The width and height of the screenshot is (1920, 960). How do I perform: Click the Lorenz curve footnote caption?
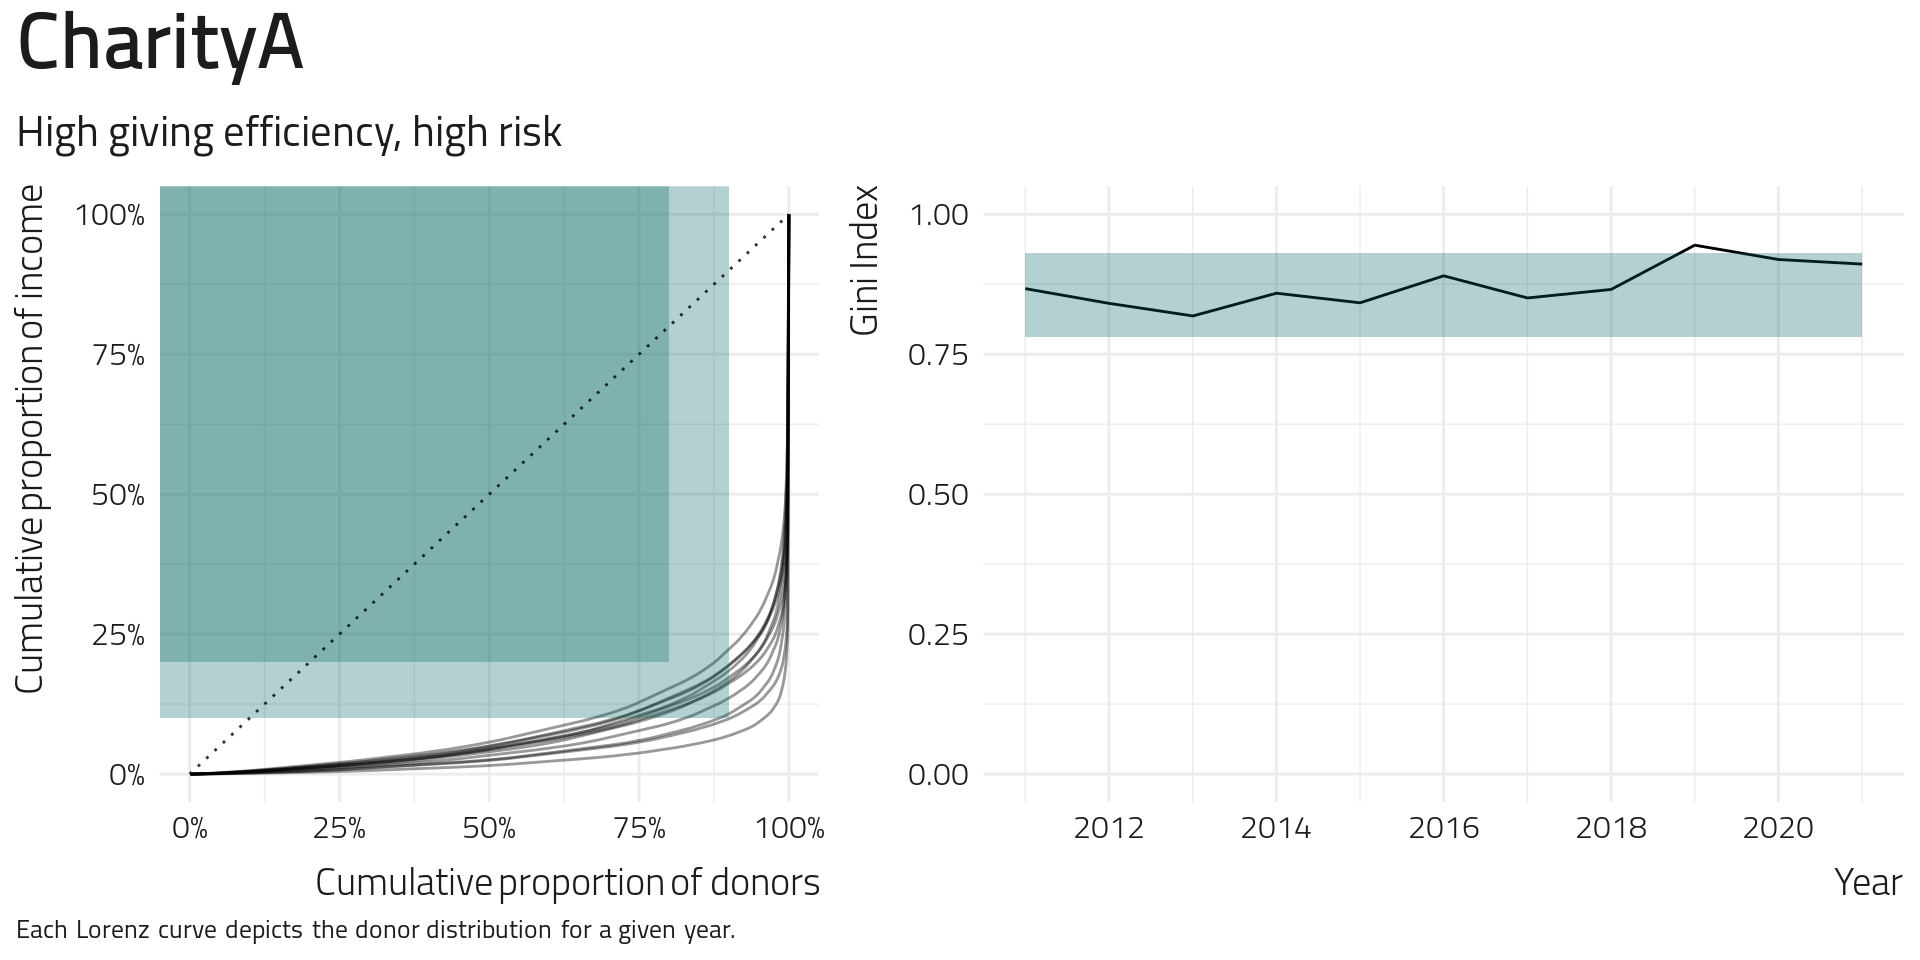click(376, 930)
